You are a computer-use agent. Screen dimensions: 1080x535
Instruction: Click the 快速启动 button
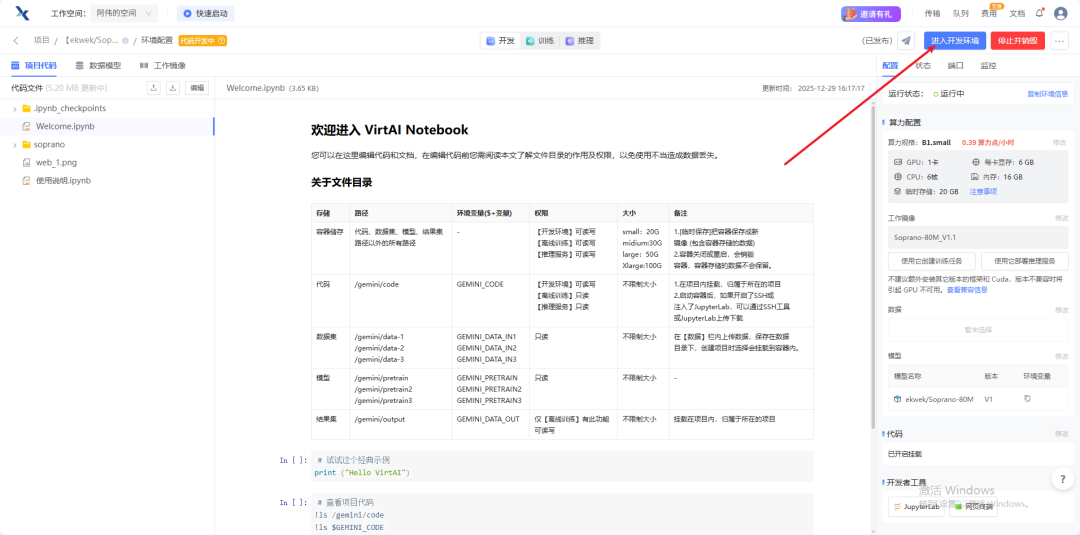(205, 13)
